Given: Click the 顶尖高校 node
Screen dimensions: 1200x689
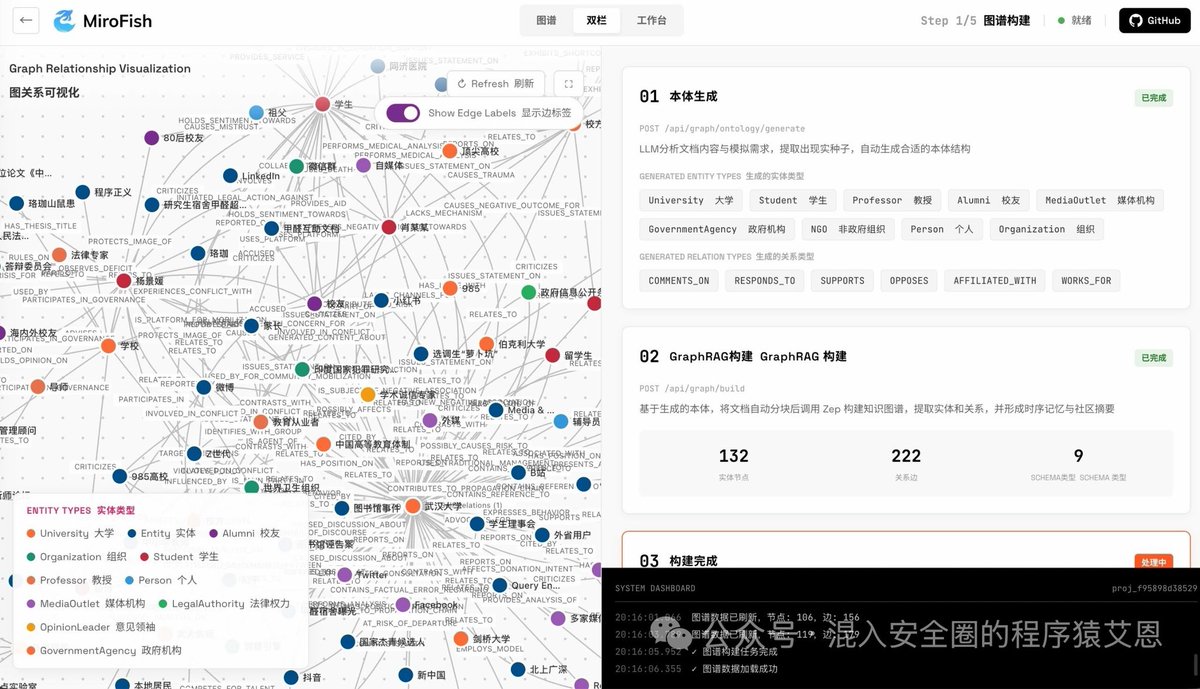Looking at the screenshot, I should (450, 151).
